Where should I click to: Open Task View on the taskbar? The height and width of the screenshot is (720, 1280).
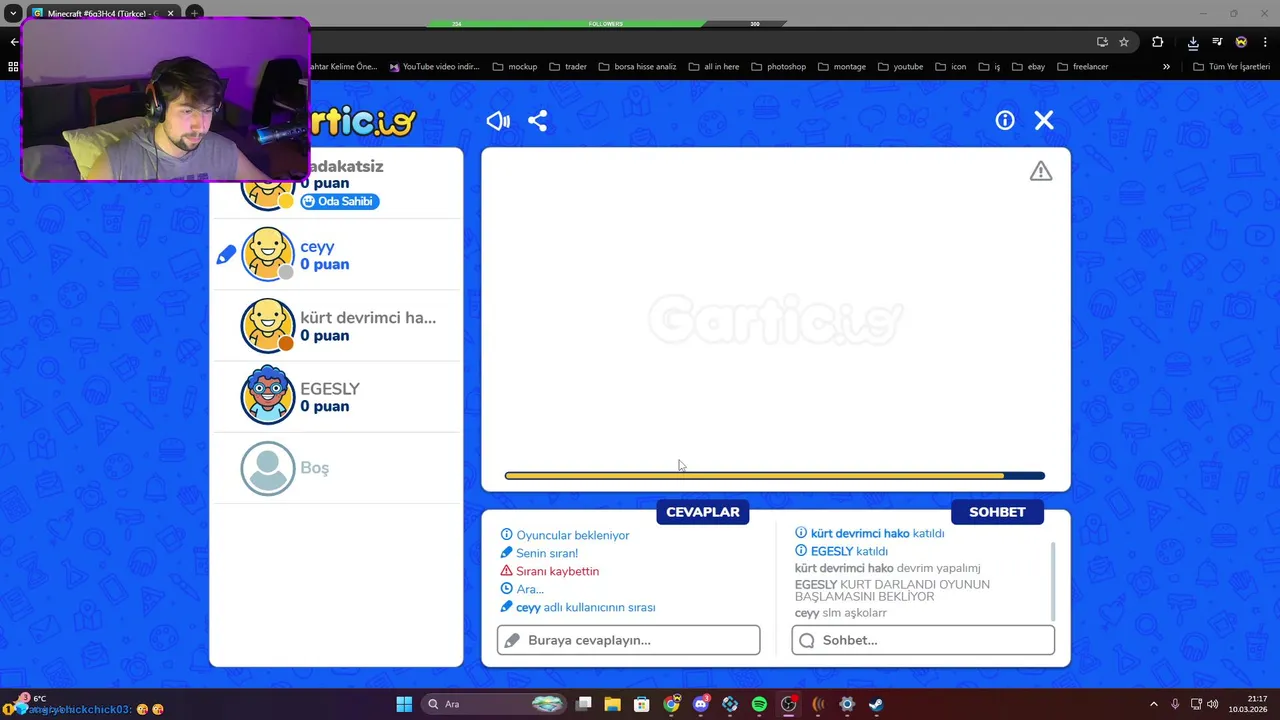[x=584, y=704]
